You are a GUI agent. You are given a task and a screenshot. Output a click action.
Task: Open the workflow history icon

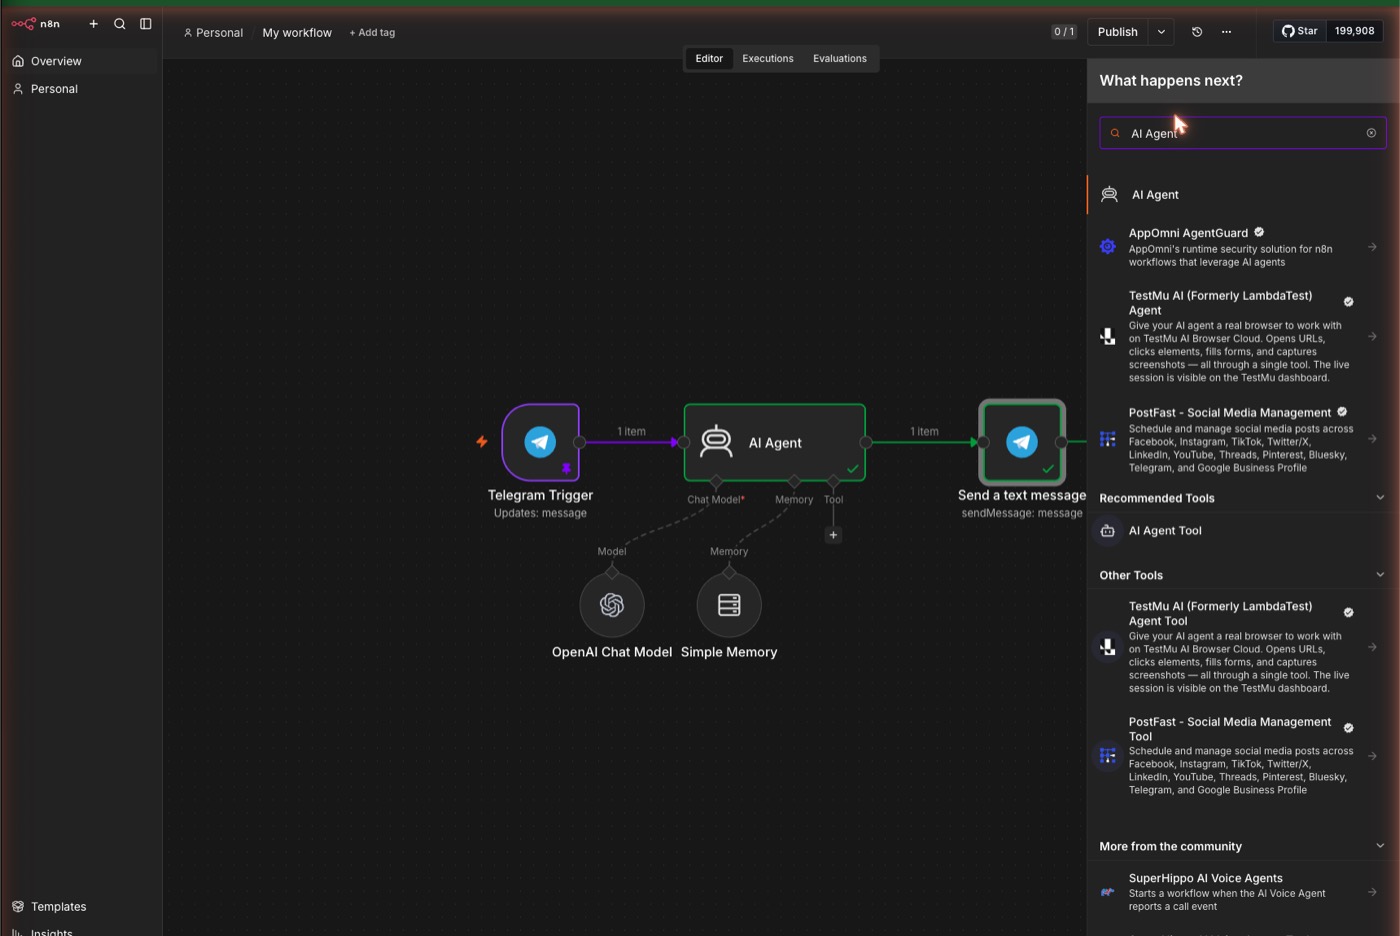[x=1197, y=32]
